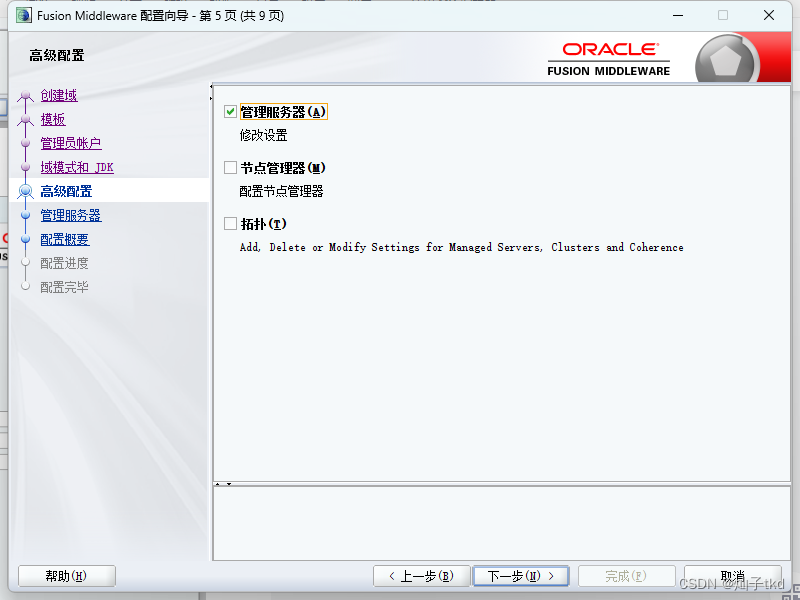Click the Fusion Middleware window title icon
The width and height of the screenshot is (800, 600).
pos(23,15)
